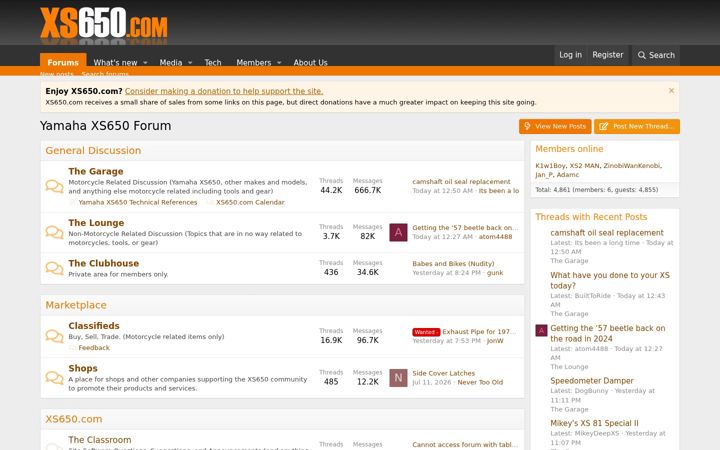The width and height of the screenshot is (720, 450).
Task: Click the lightning icon on View New Posts
Action: pyautogui.click(x=527, y=126)
